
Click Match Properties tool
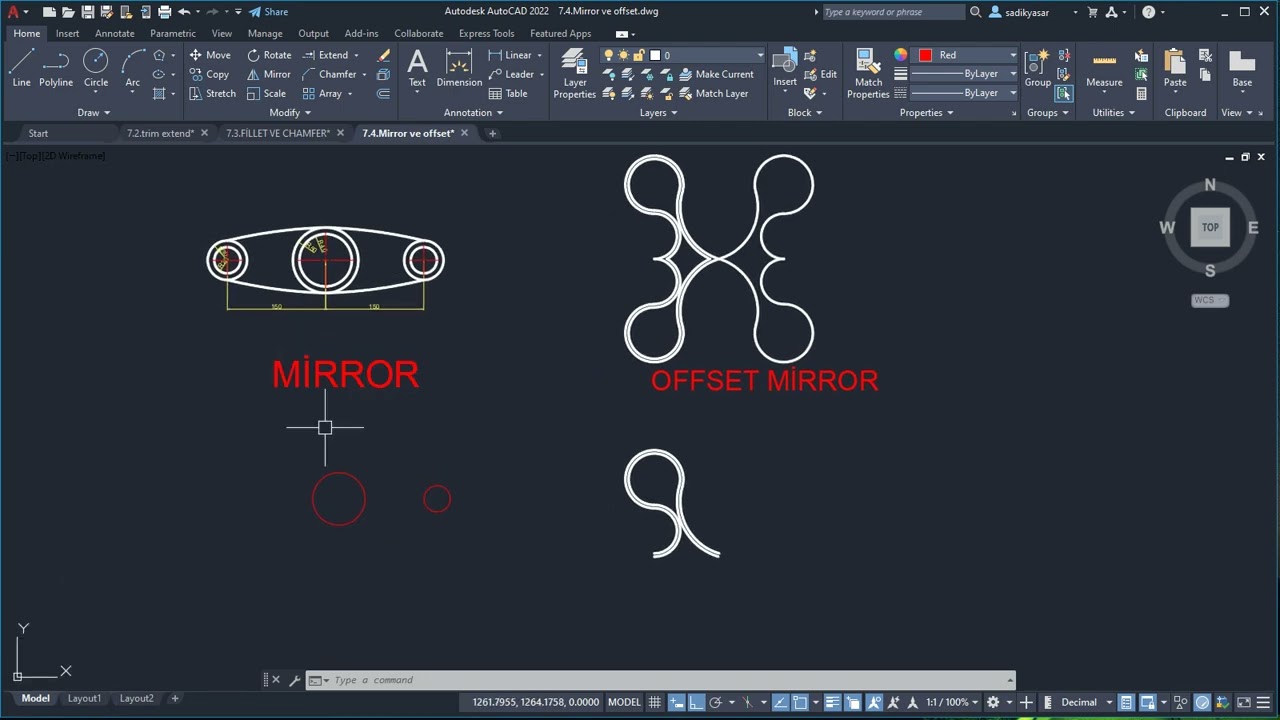click(x=868, y=73)
